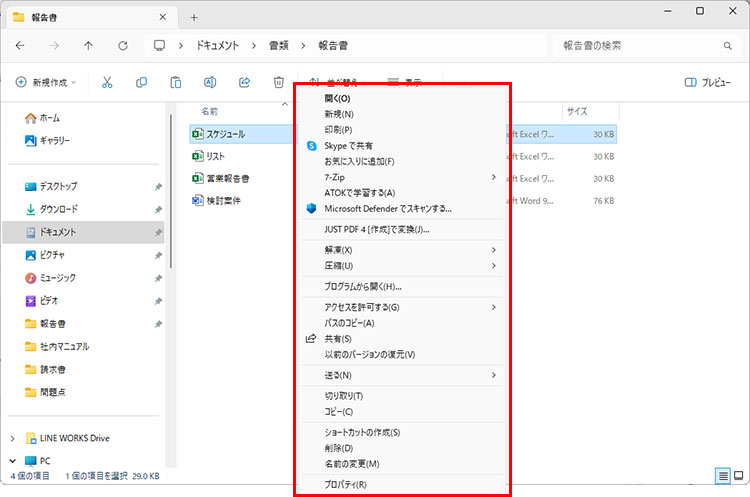
Task: Click the Cut scissors icon in toolbar
Action: pyautogui.click(x=107, y=82)
